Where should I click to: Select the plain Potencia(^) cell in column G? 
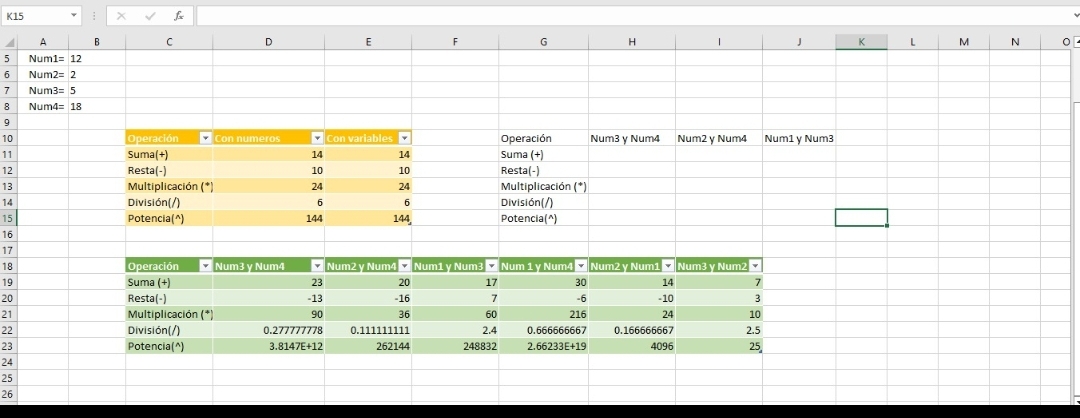(543, 218)
